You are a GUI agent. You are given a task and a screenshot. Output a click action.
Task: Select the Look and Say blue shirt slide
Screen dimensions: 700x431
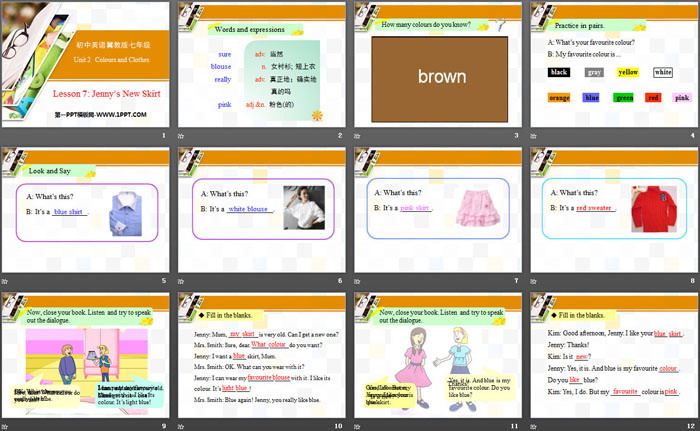click(85, 210)
